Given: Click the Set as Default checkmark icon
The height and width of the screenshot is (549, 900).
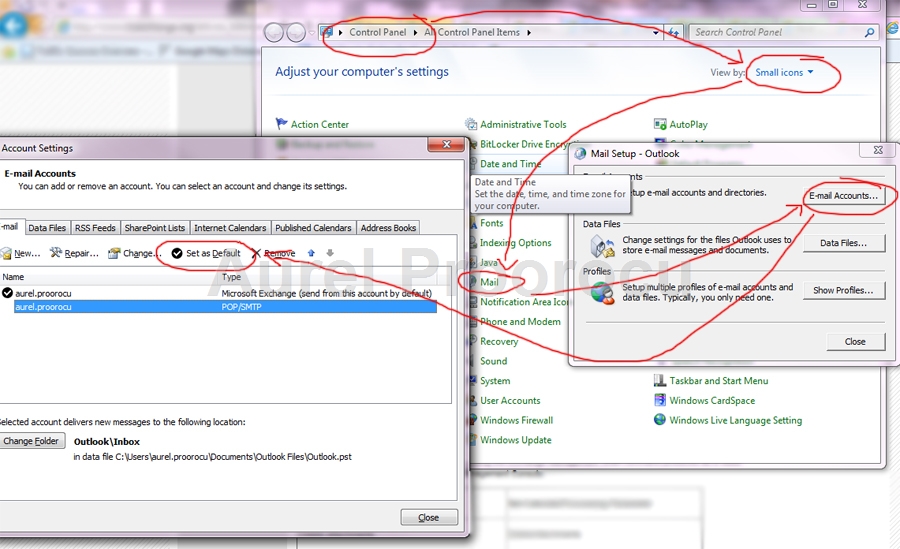Looking at the screenshot, I should 177,253.
